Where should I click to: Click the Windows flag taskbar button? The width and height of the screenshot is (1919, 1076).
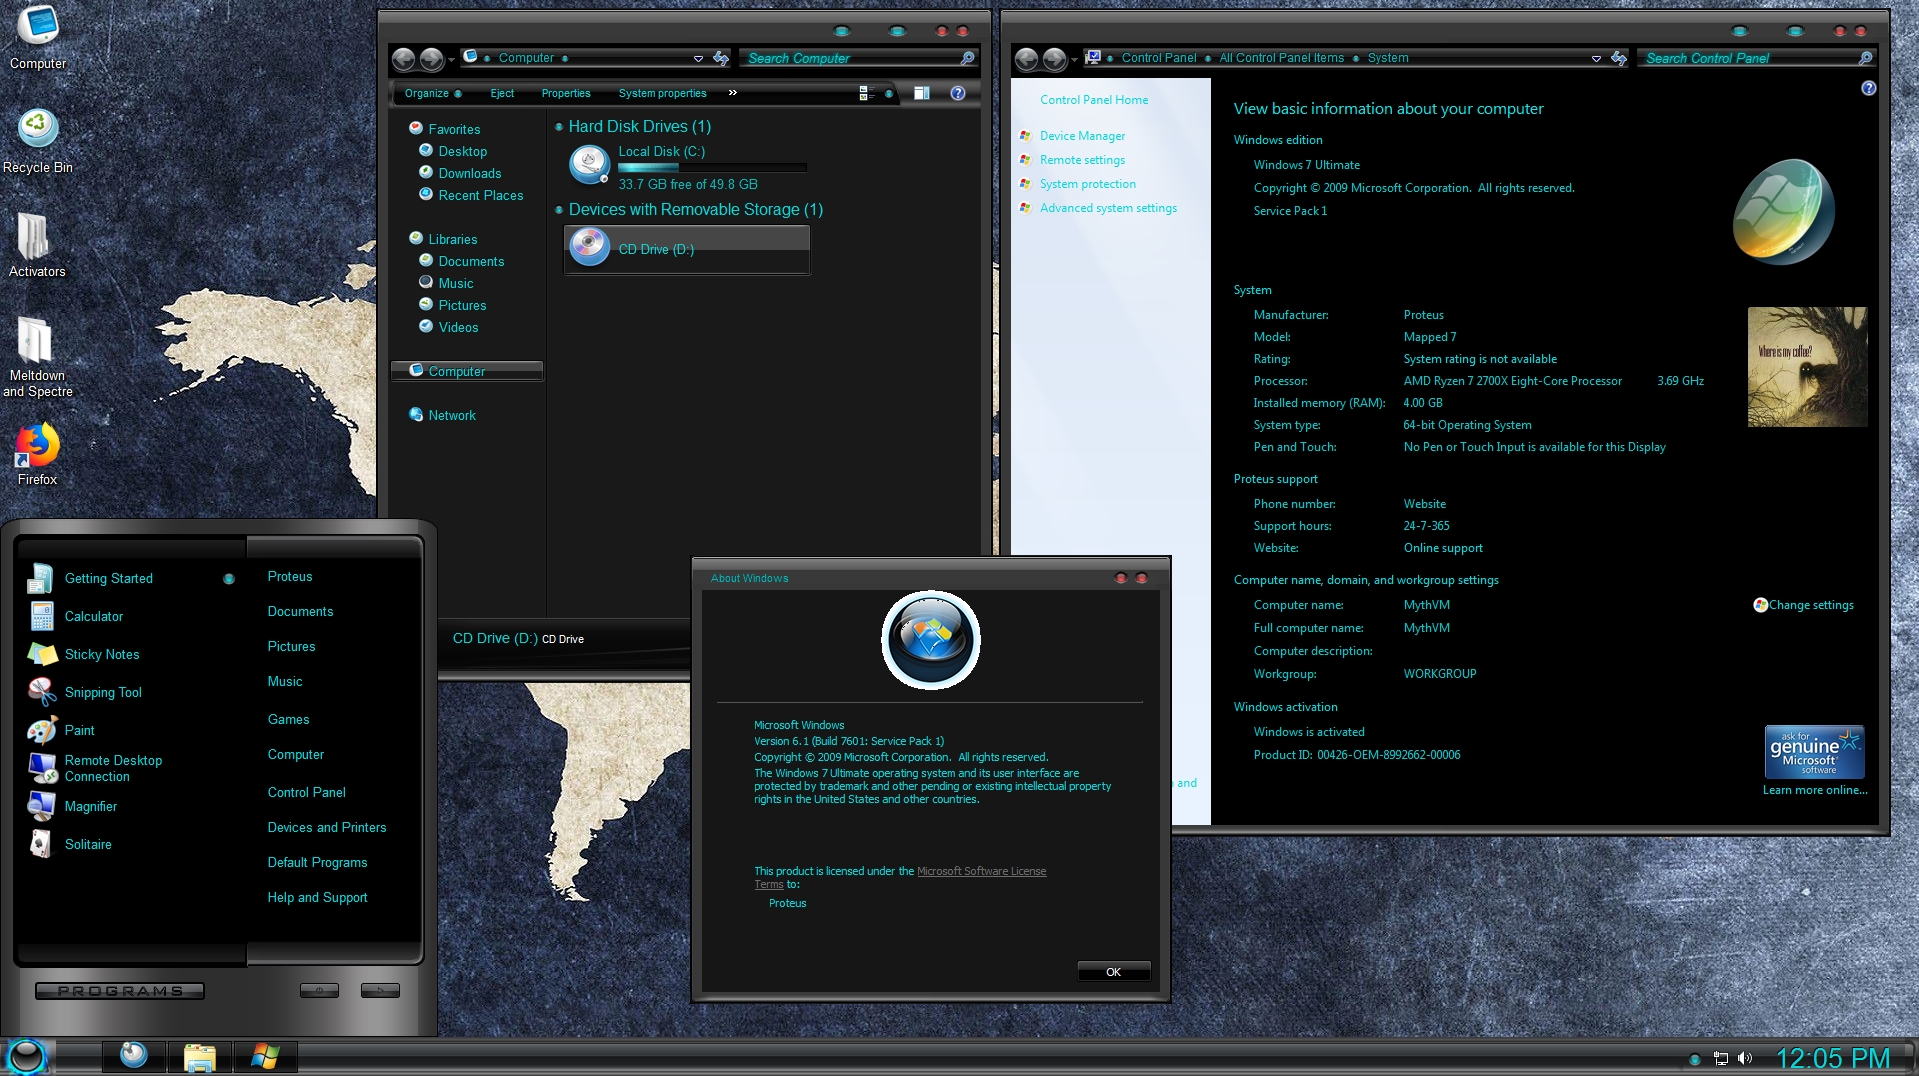pos(265,1056)
